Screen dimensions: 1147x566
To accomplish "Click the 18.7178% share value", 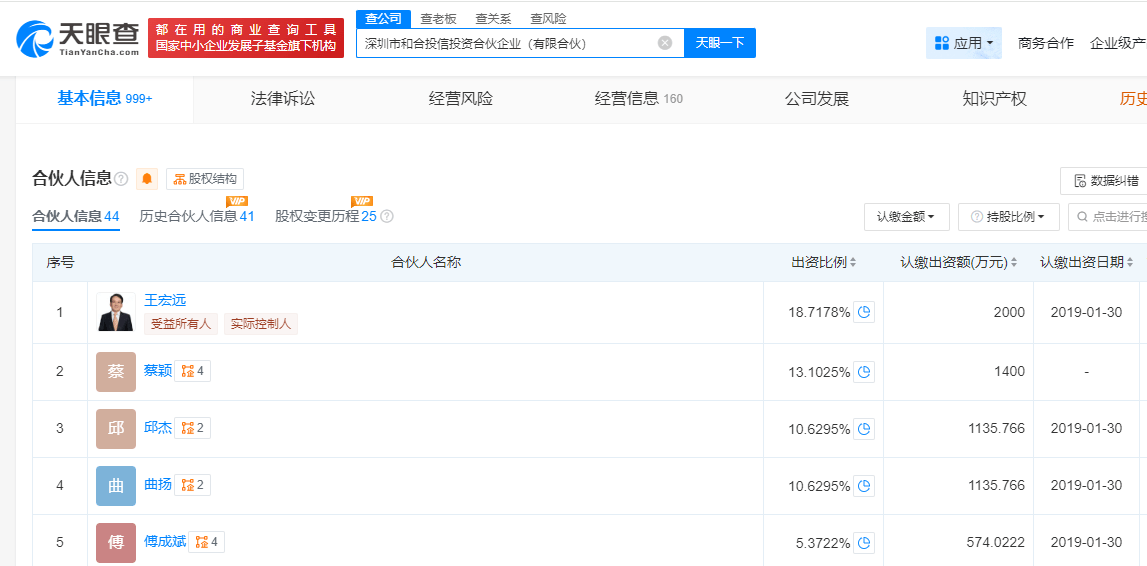I will (819, 312).
